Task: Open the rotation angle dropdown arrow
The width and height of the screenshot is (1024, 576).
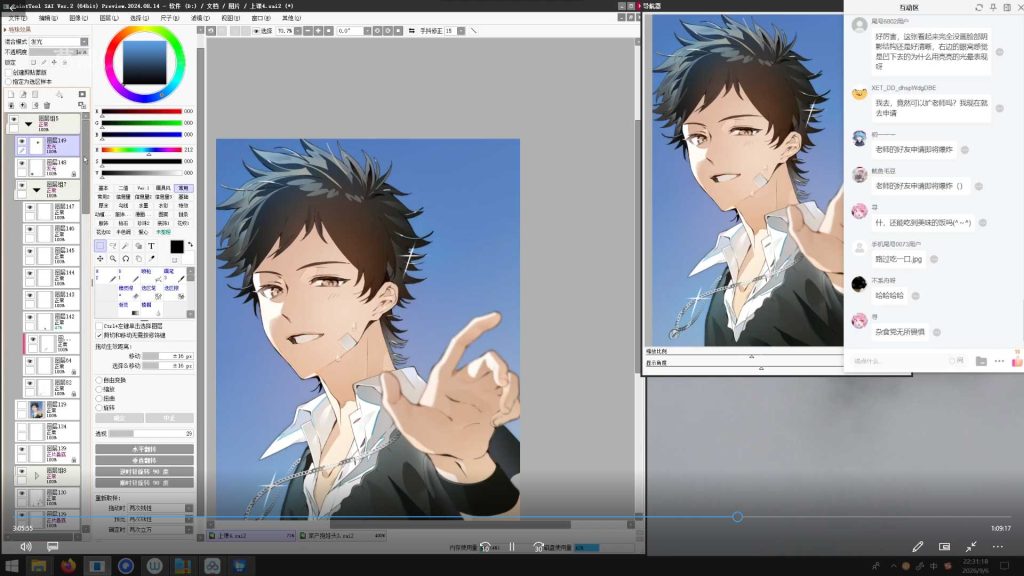Action: tap(367, 31)
